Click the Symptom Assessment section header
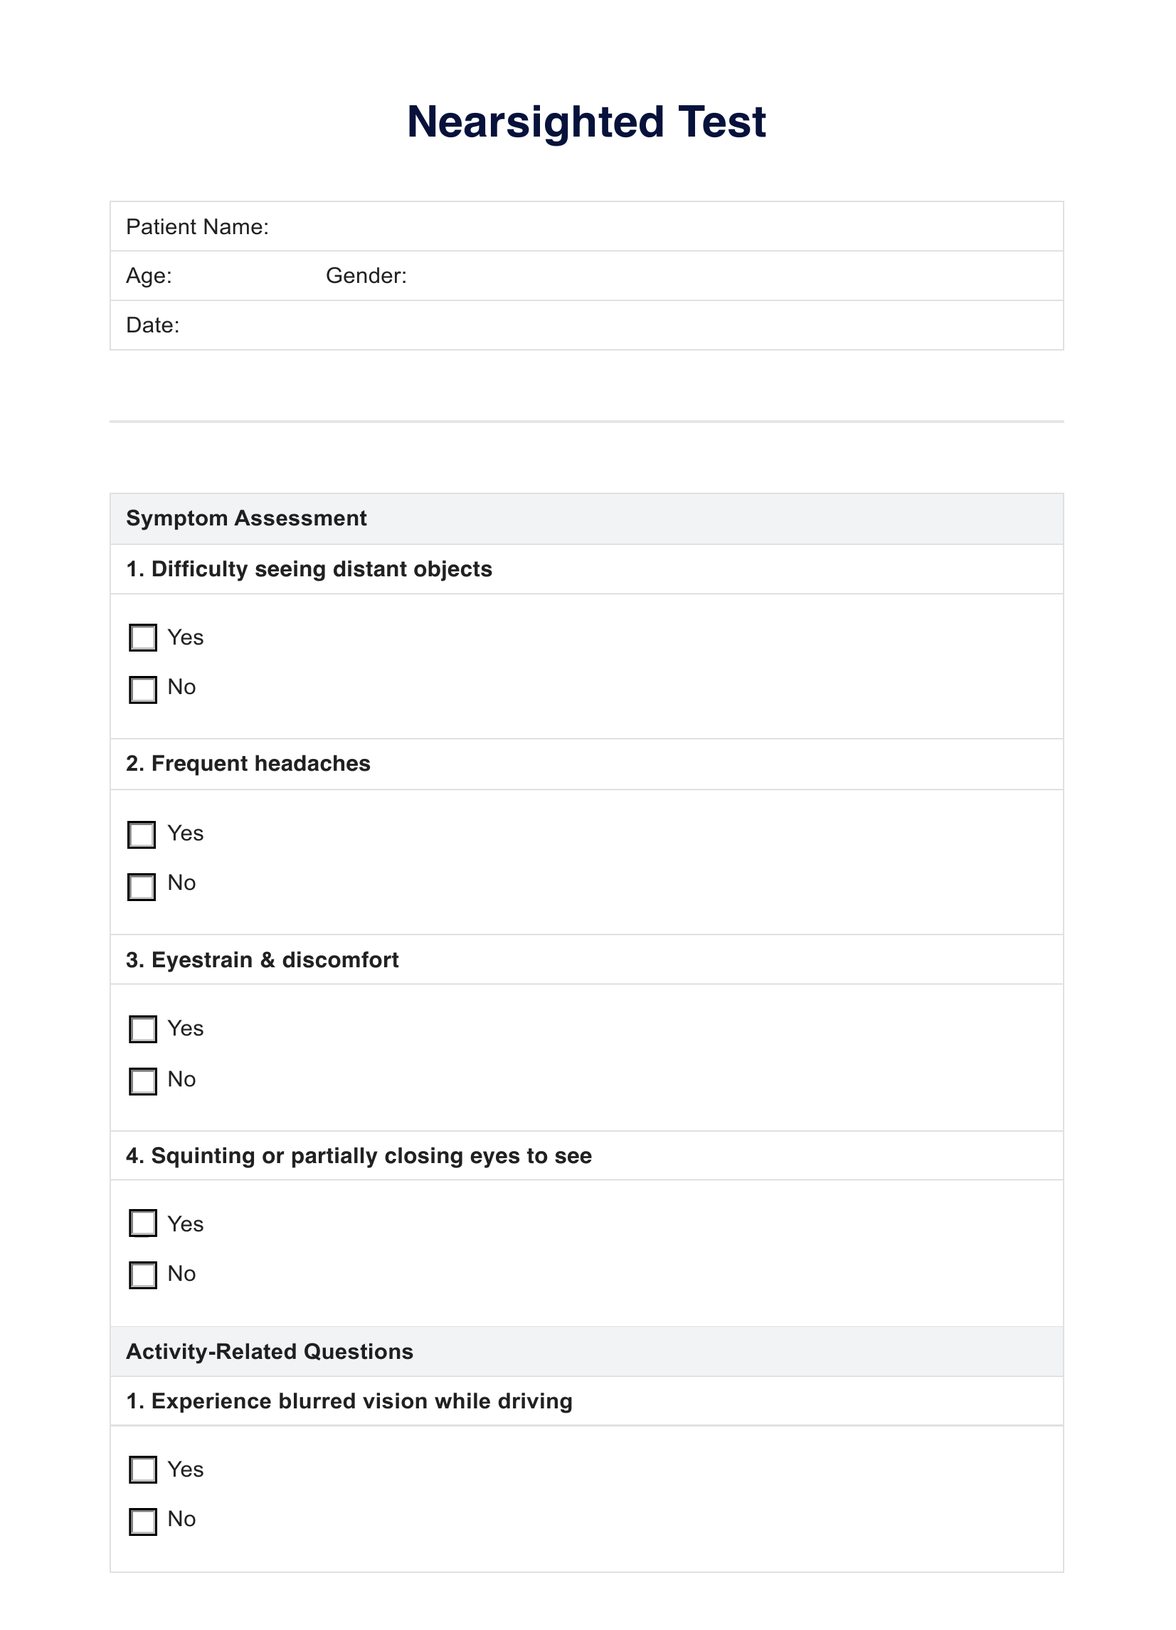The height and width of the screenshot is (1630, 1176). point(246,518)
